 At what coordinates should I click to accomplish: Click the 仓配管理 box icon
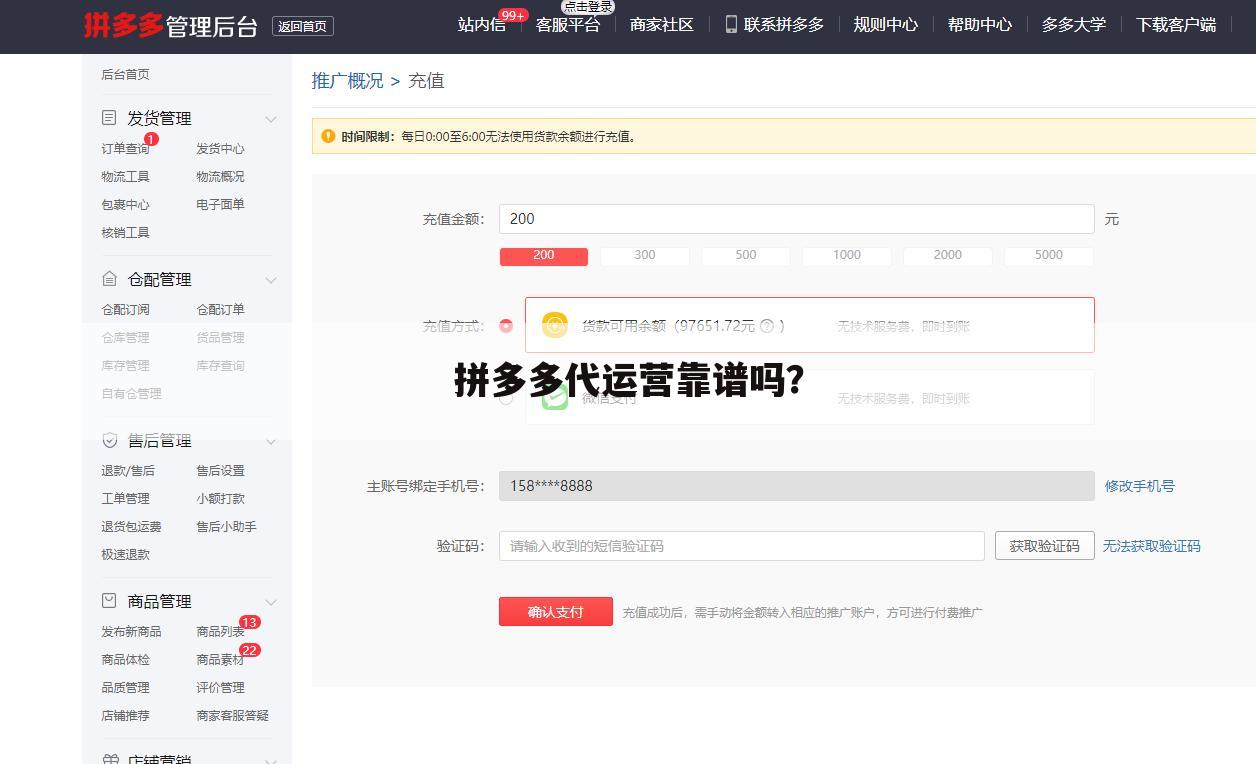tap(108, 279)
